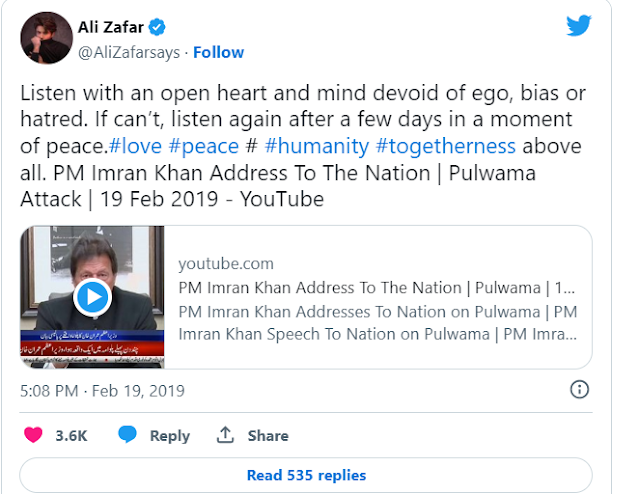Click the blue reply speech bubble icon
Image resolution: width=639 pixels, height=494 pixels.
pyautogui.click(x=127, y=434)
